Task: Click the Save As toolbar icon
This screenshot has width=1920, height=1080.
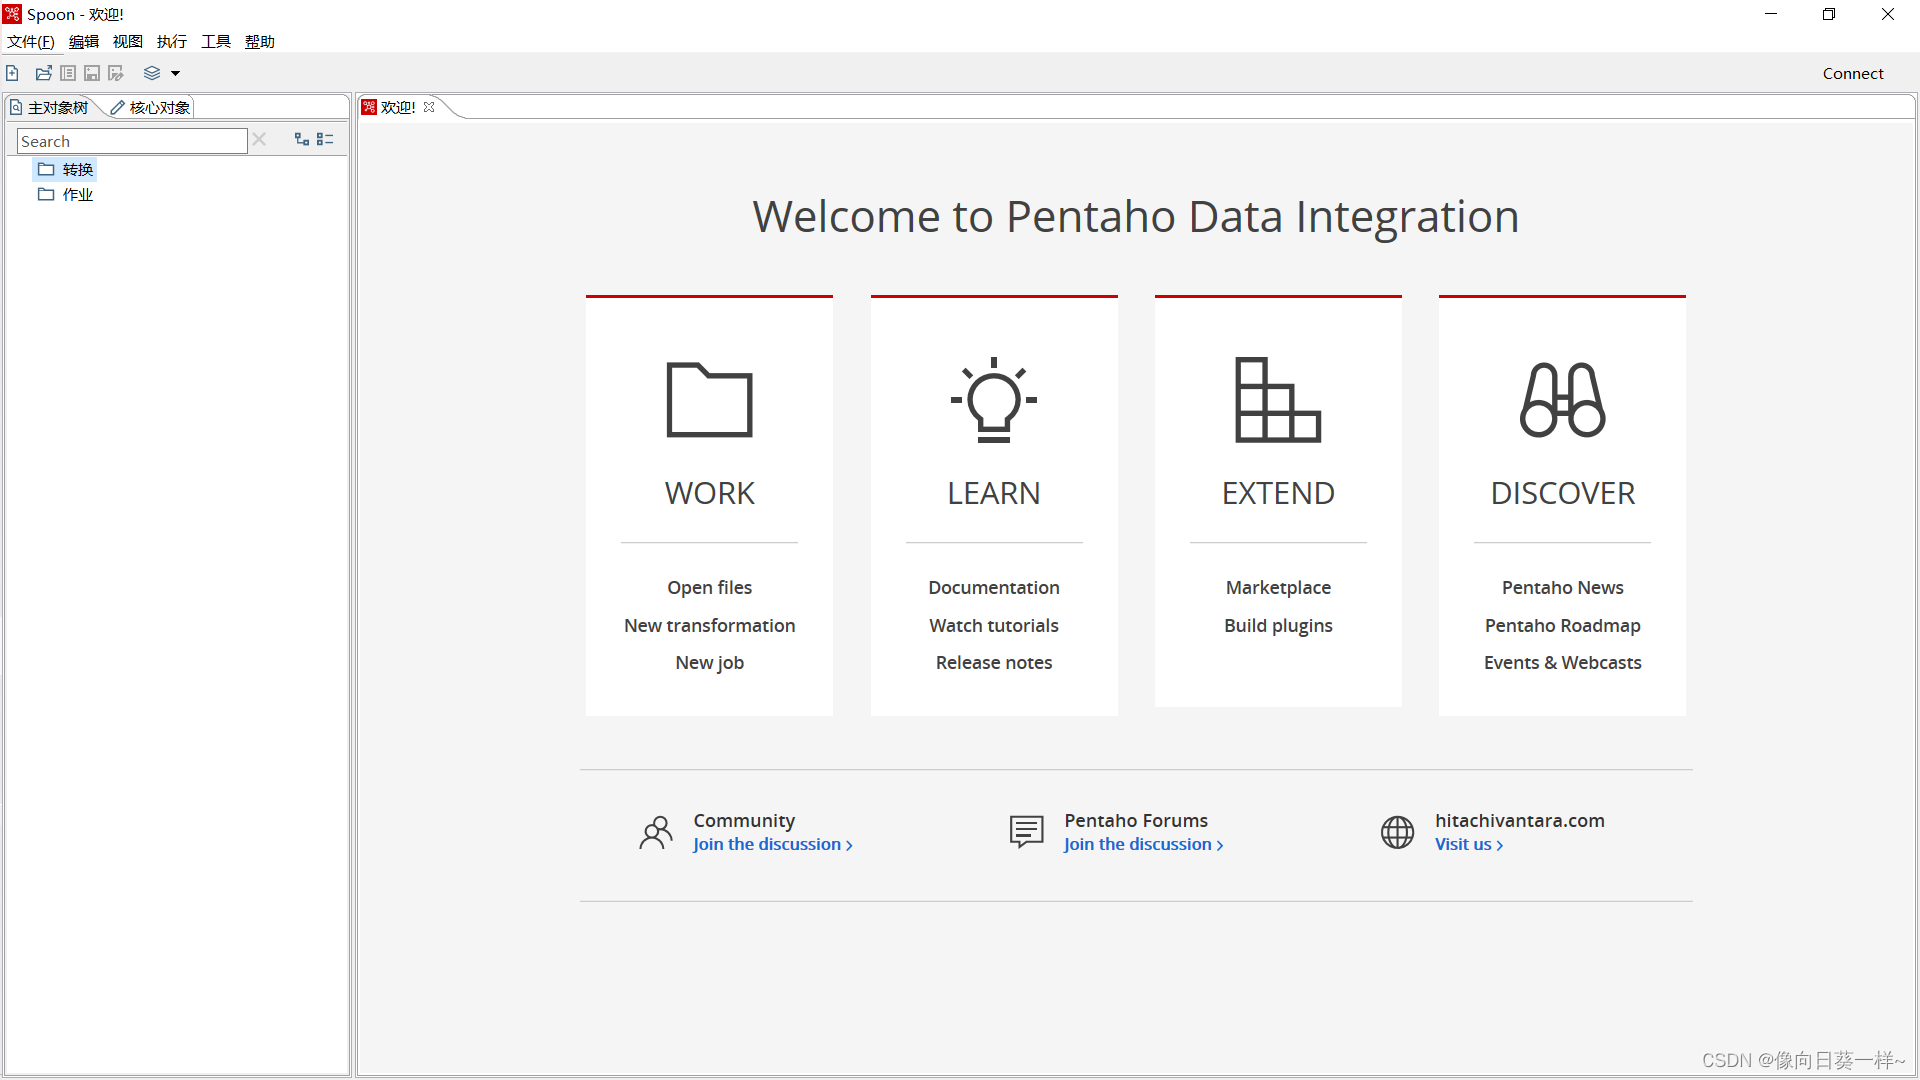Action: tap(116, 73)
